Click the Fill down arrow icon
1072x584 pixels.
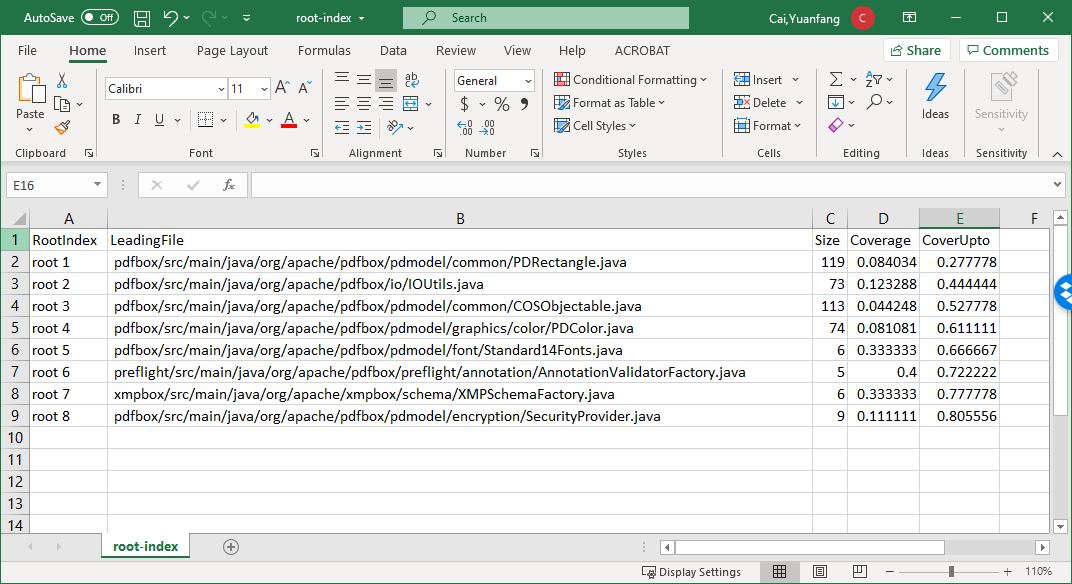click(x=835, y=103)
